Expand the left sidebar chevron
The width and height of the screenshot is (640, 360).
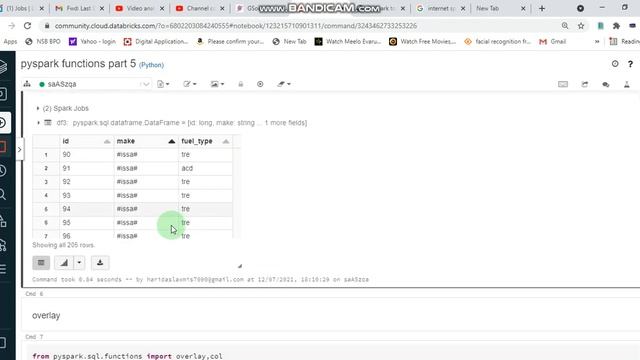(x=19, y=150)
